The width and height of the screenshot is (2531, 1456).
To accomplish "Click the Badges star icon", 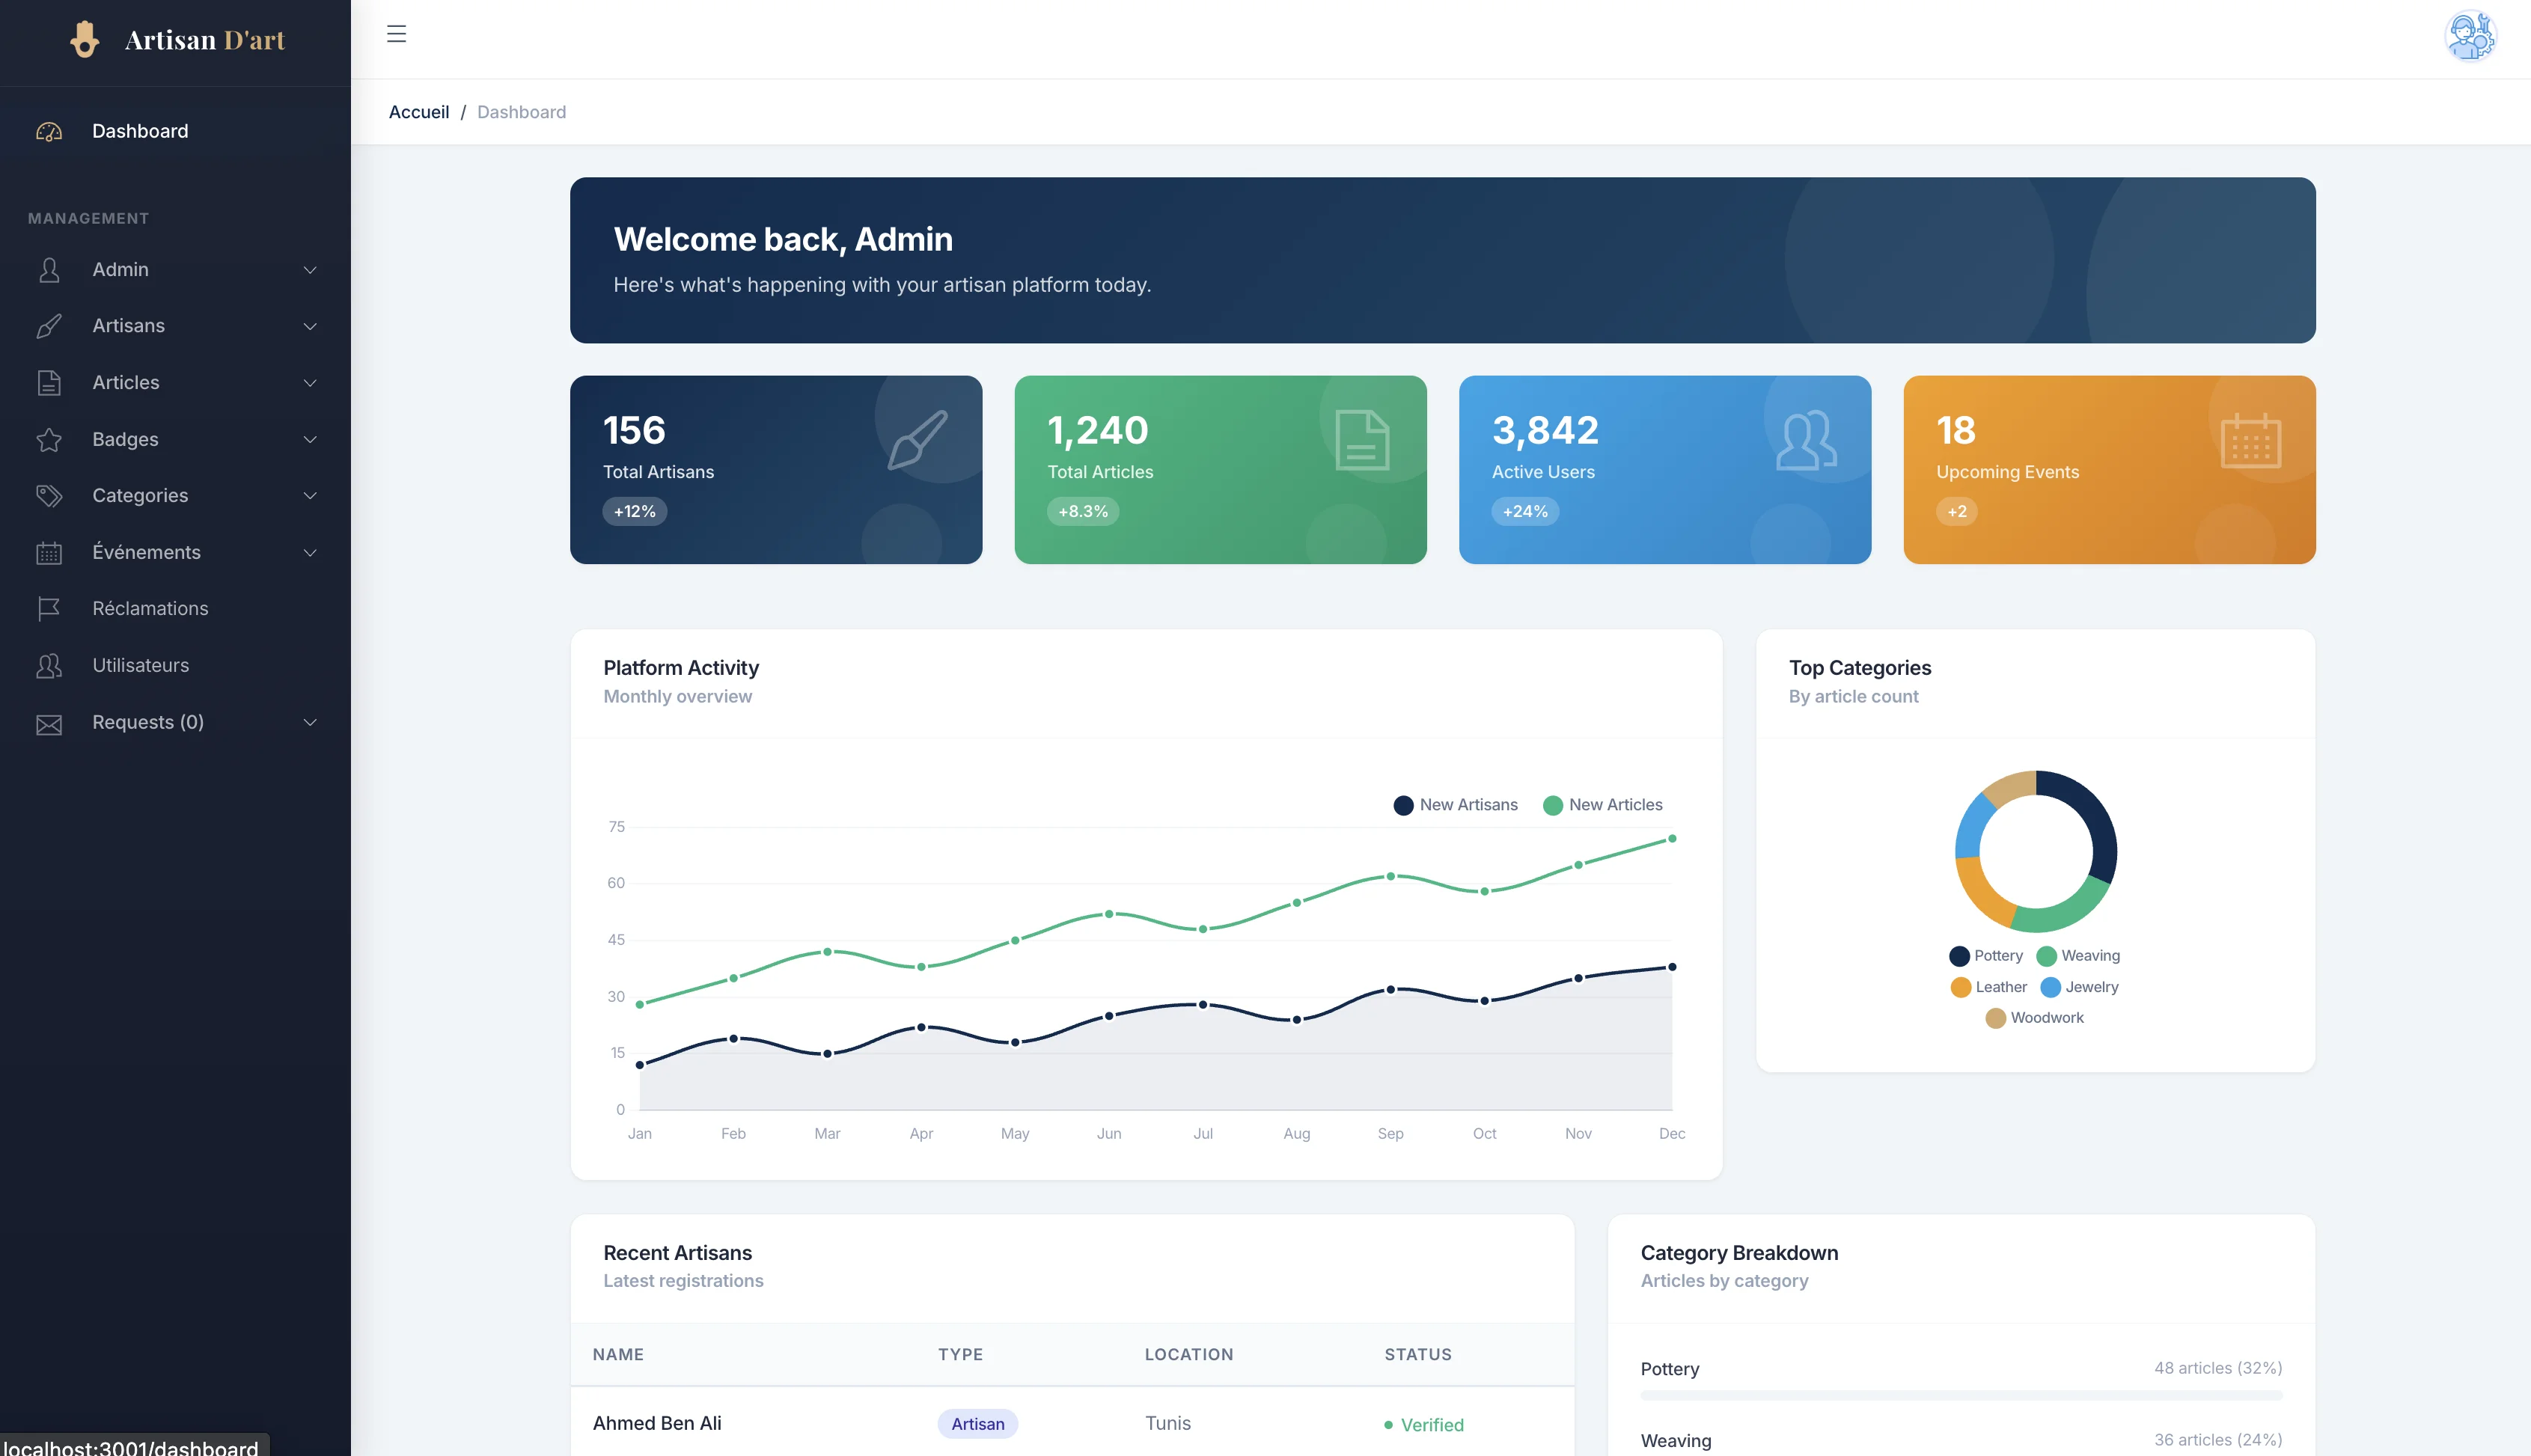I will tap(49, 439).
